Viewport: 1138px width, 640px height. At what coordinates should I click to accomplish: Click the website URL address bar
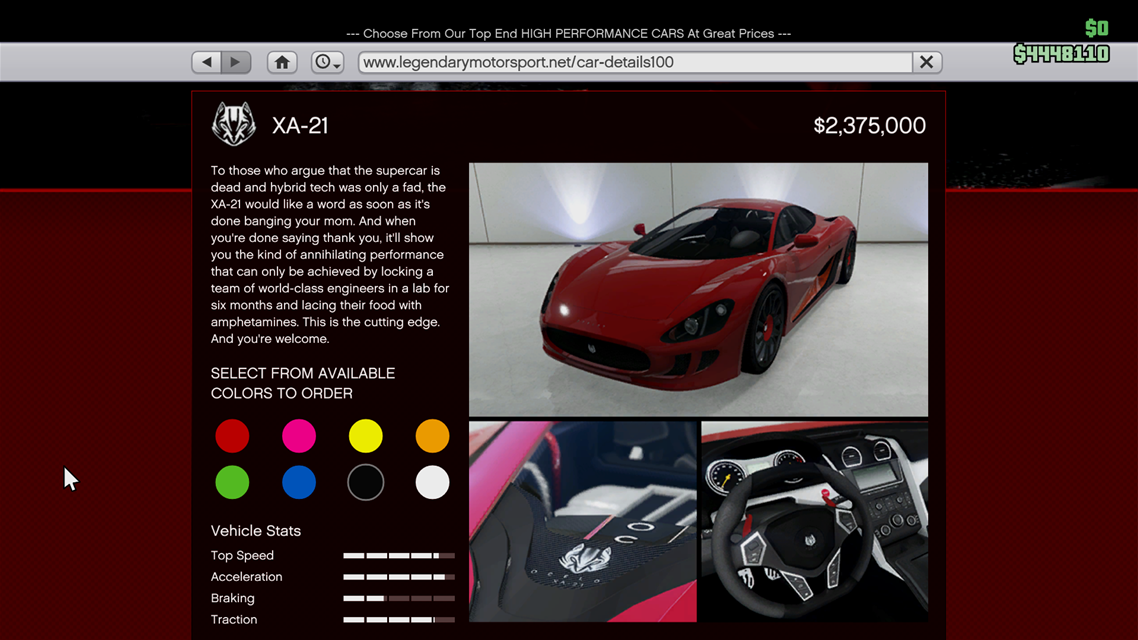coord(635,62)
